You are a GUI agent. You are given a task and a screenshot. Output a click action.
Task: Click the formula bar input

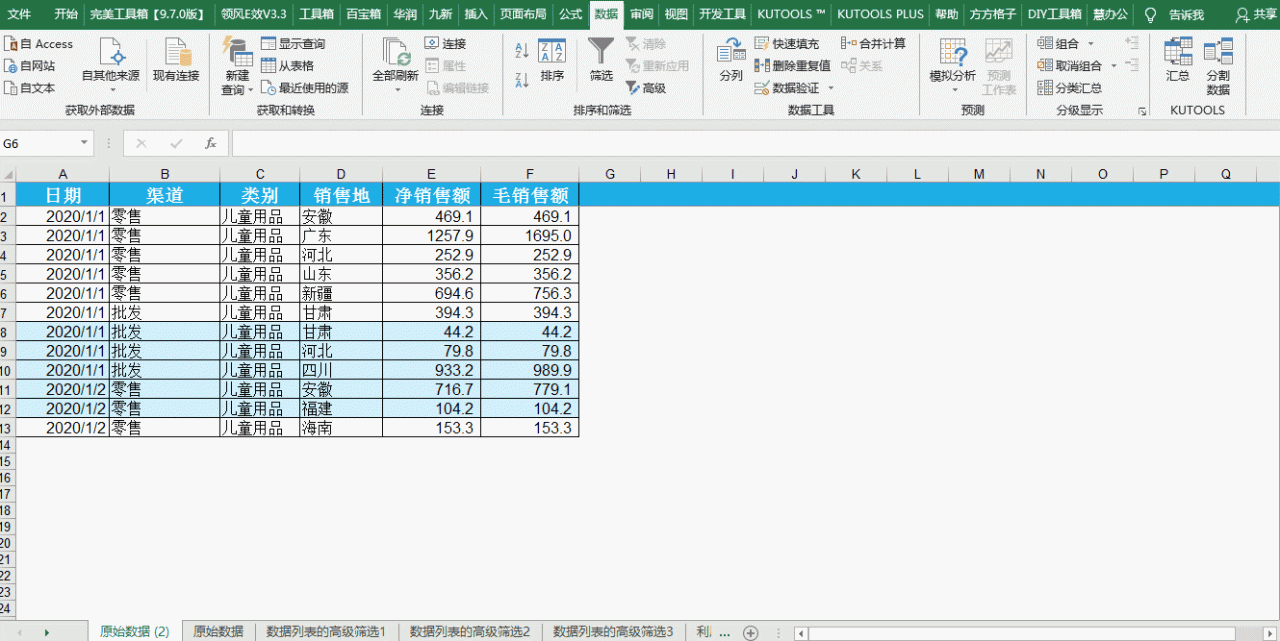click(x=755, y=144)
